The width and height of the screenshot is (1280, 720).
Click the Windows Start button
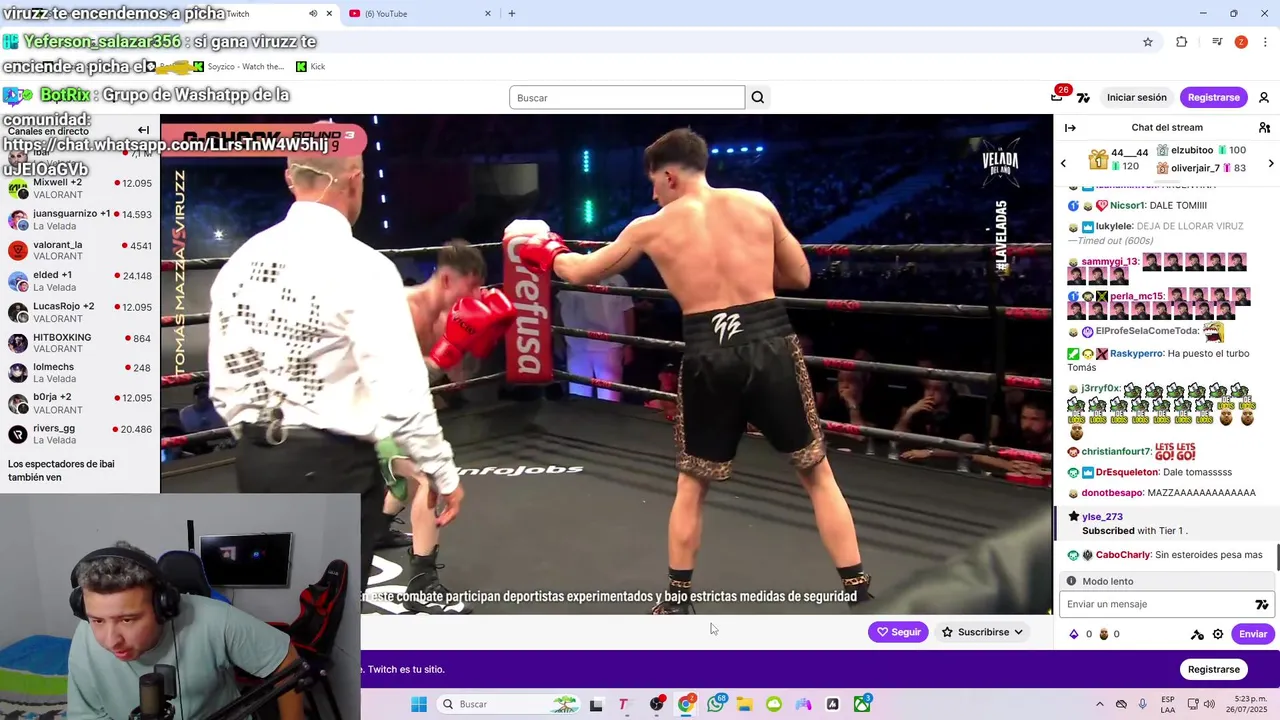(419, 704)
